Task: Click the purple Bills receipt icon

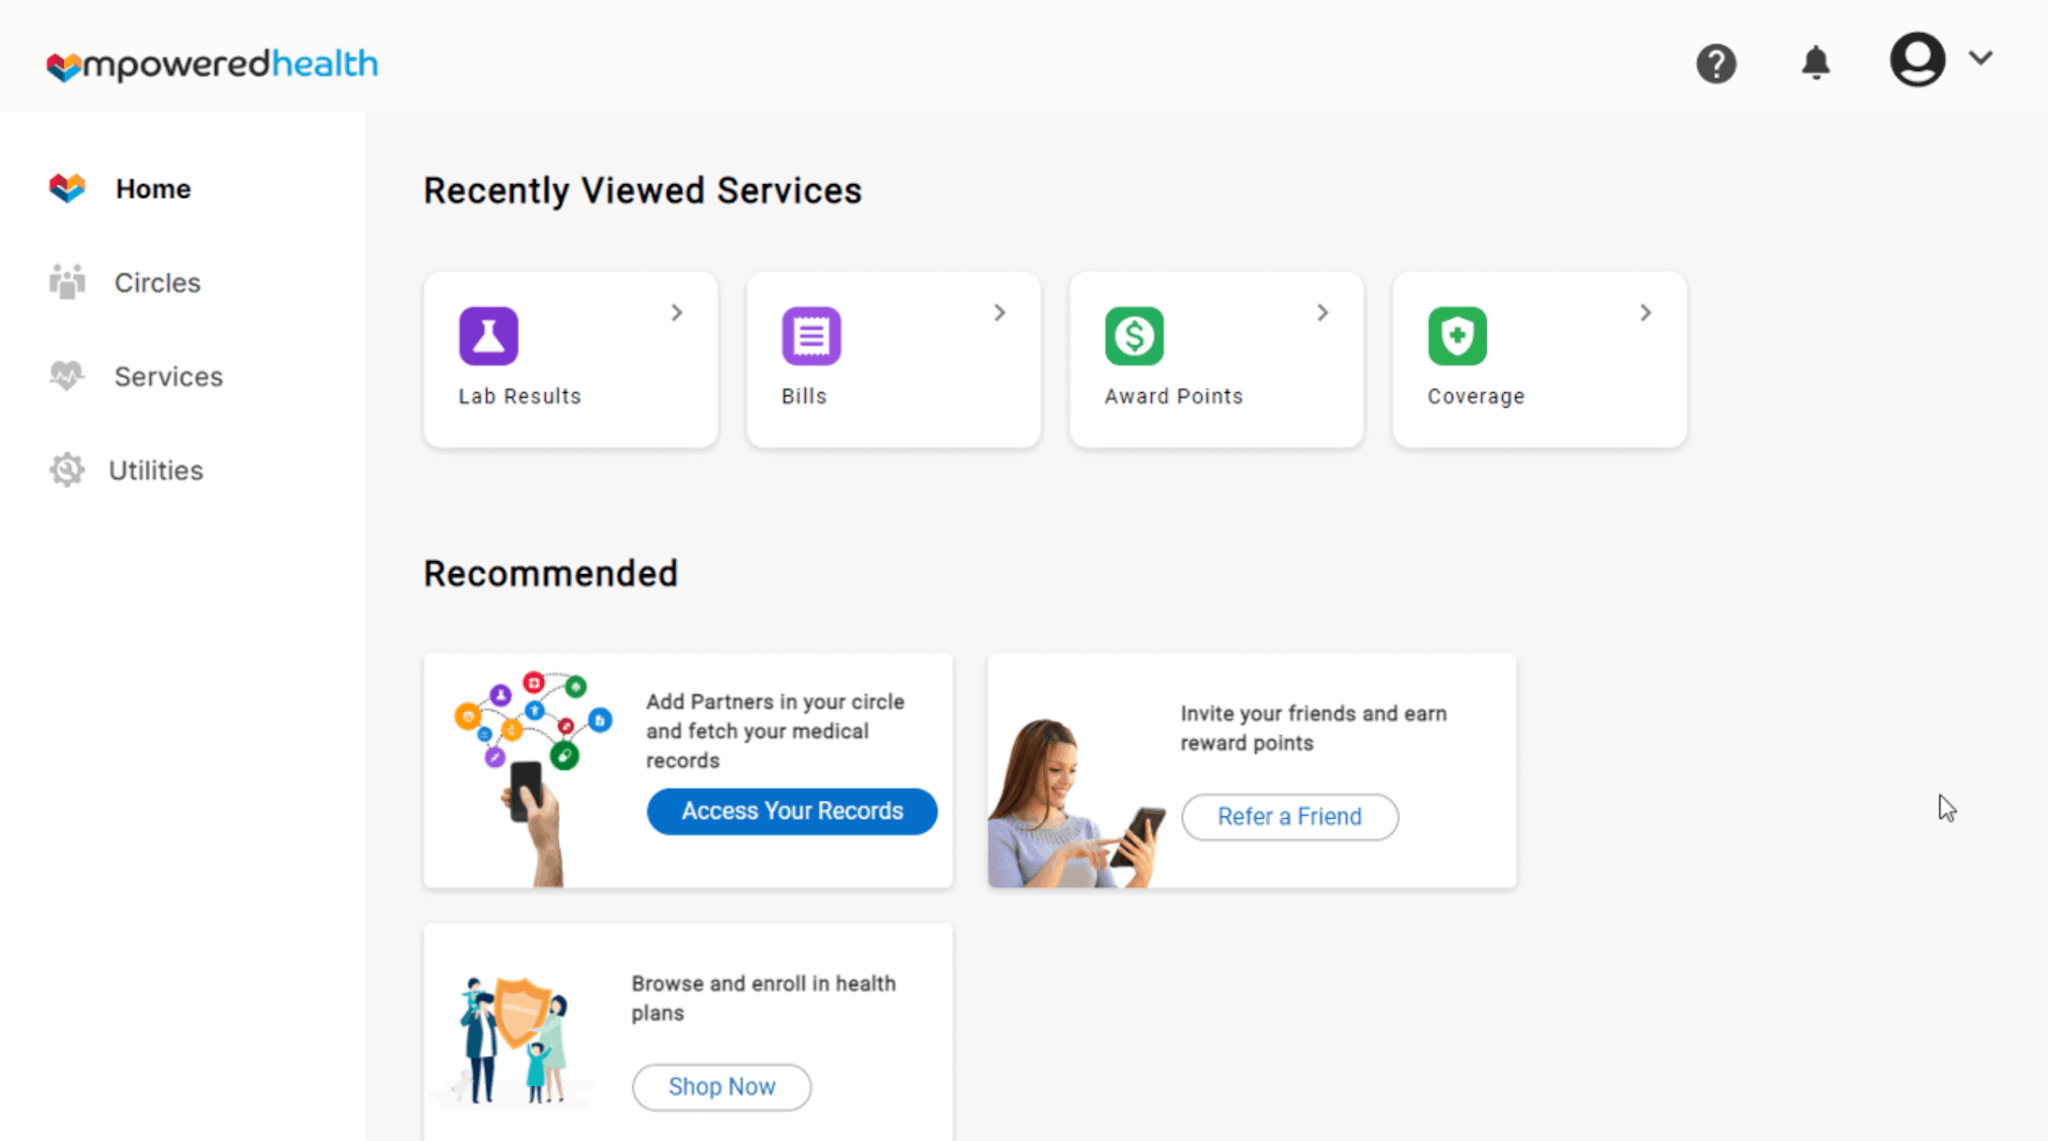Action: coord(811,336)
